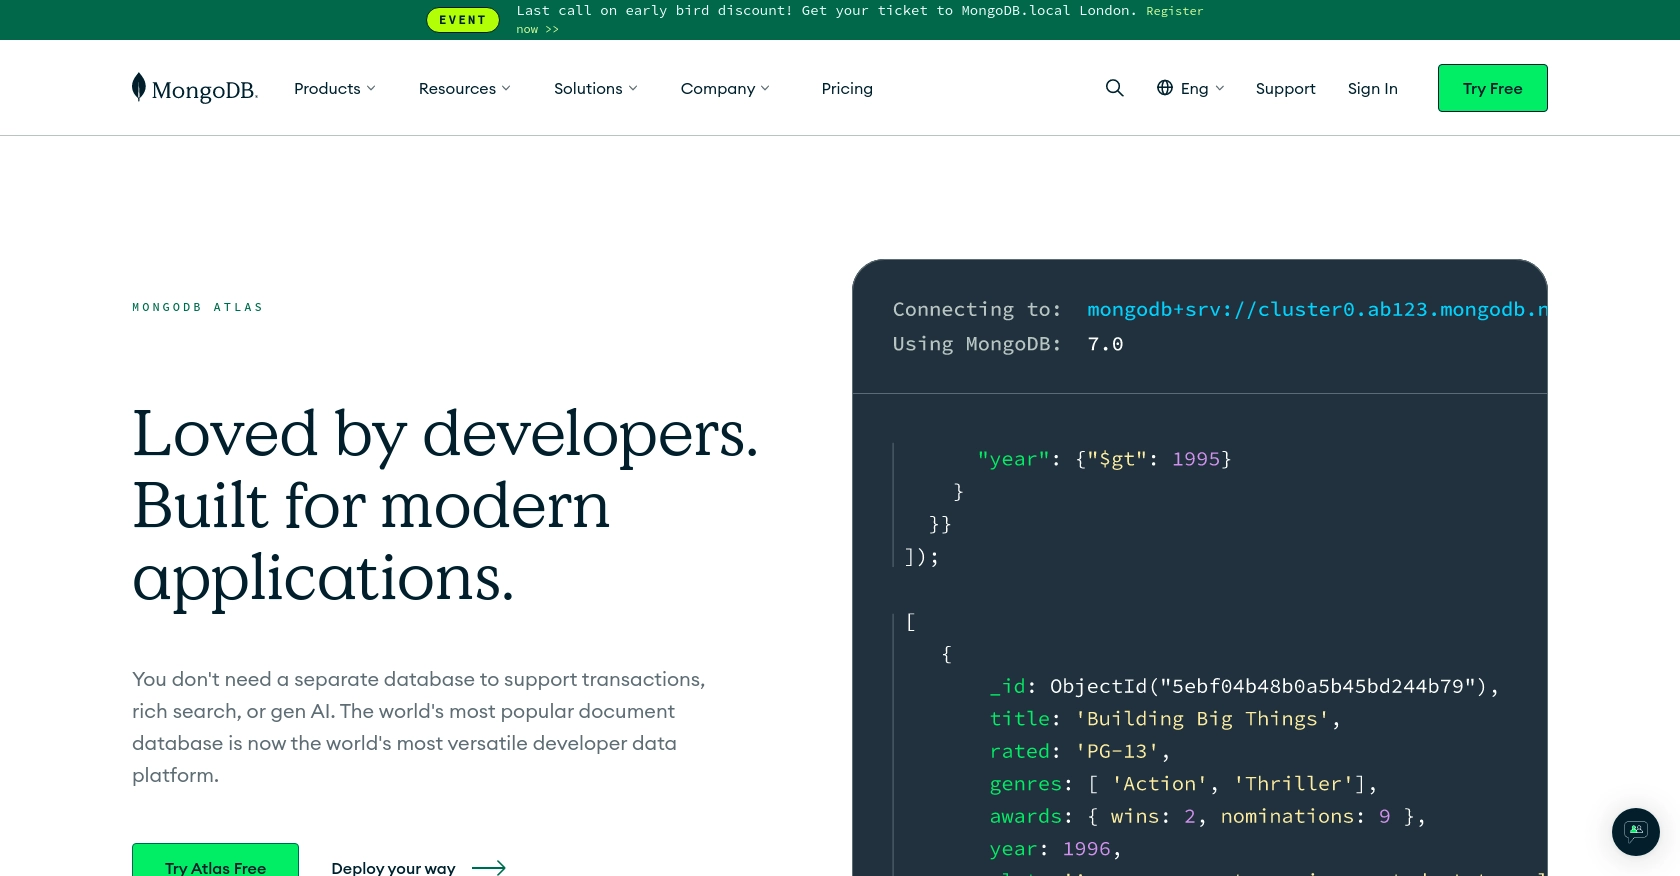Click the MONGODB ATLAS eyebrow text
Screen dimensions: 1680x876
coord(198,307)
